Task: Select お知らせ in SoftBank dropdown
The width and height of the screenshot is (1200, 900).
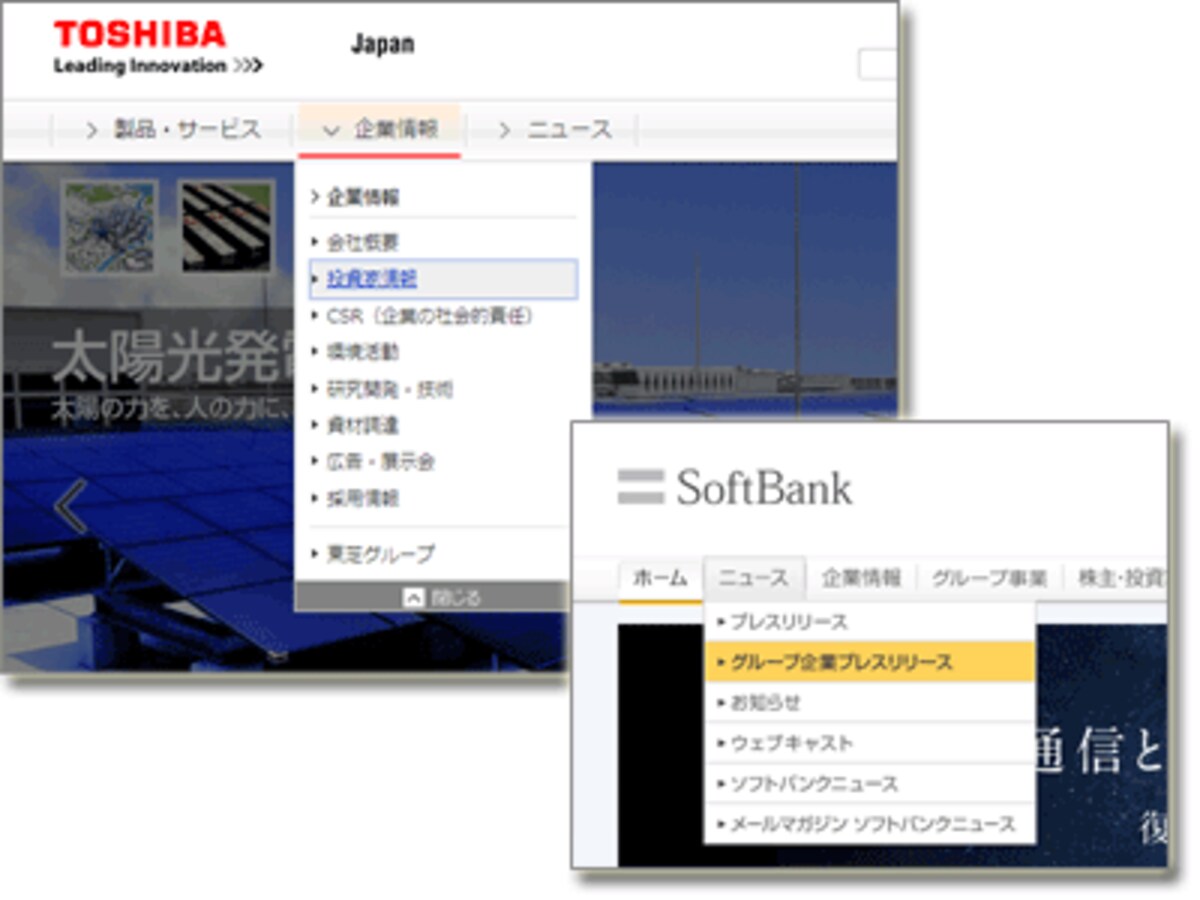Action: pos(870,702)
